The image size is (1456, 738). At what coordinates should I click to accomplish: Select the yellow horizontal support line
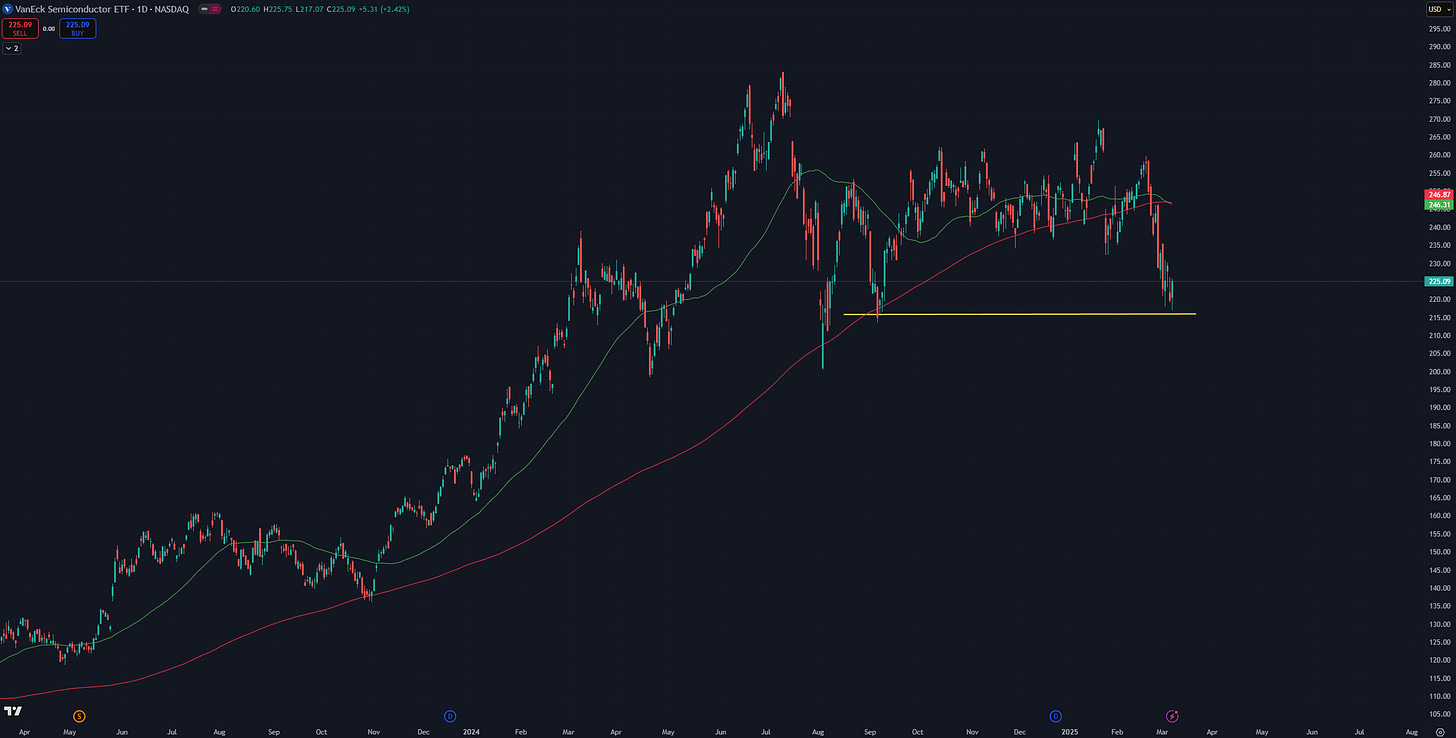click(x=1019, y=315)
